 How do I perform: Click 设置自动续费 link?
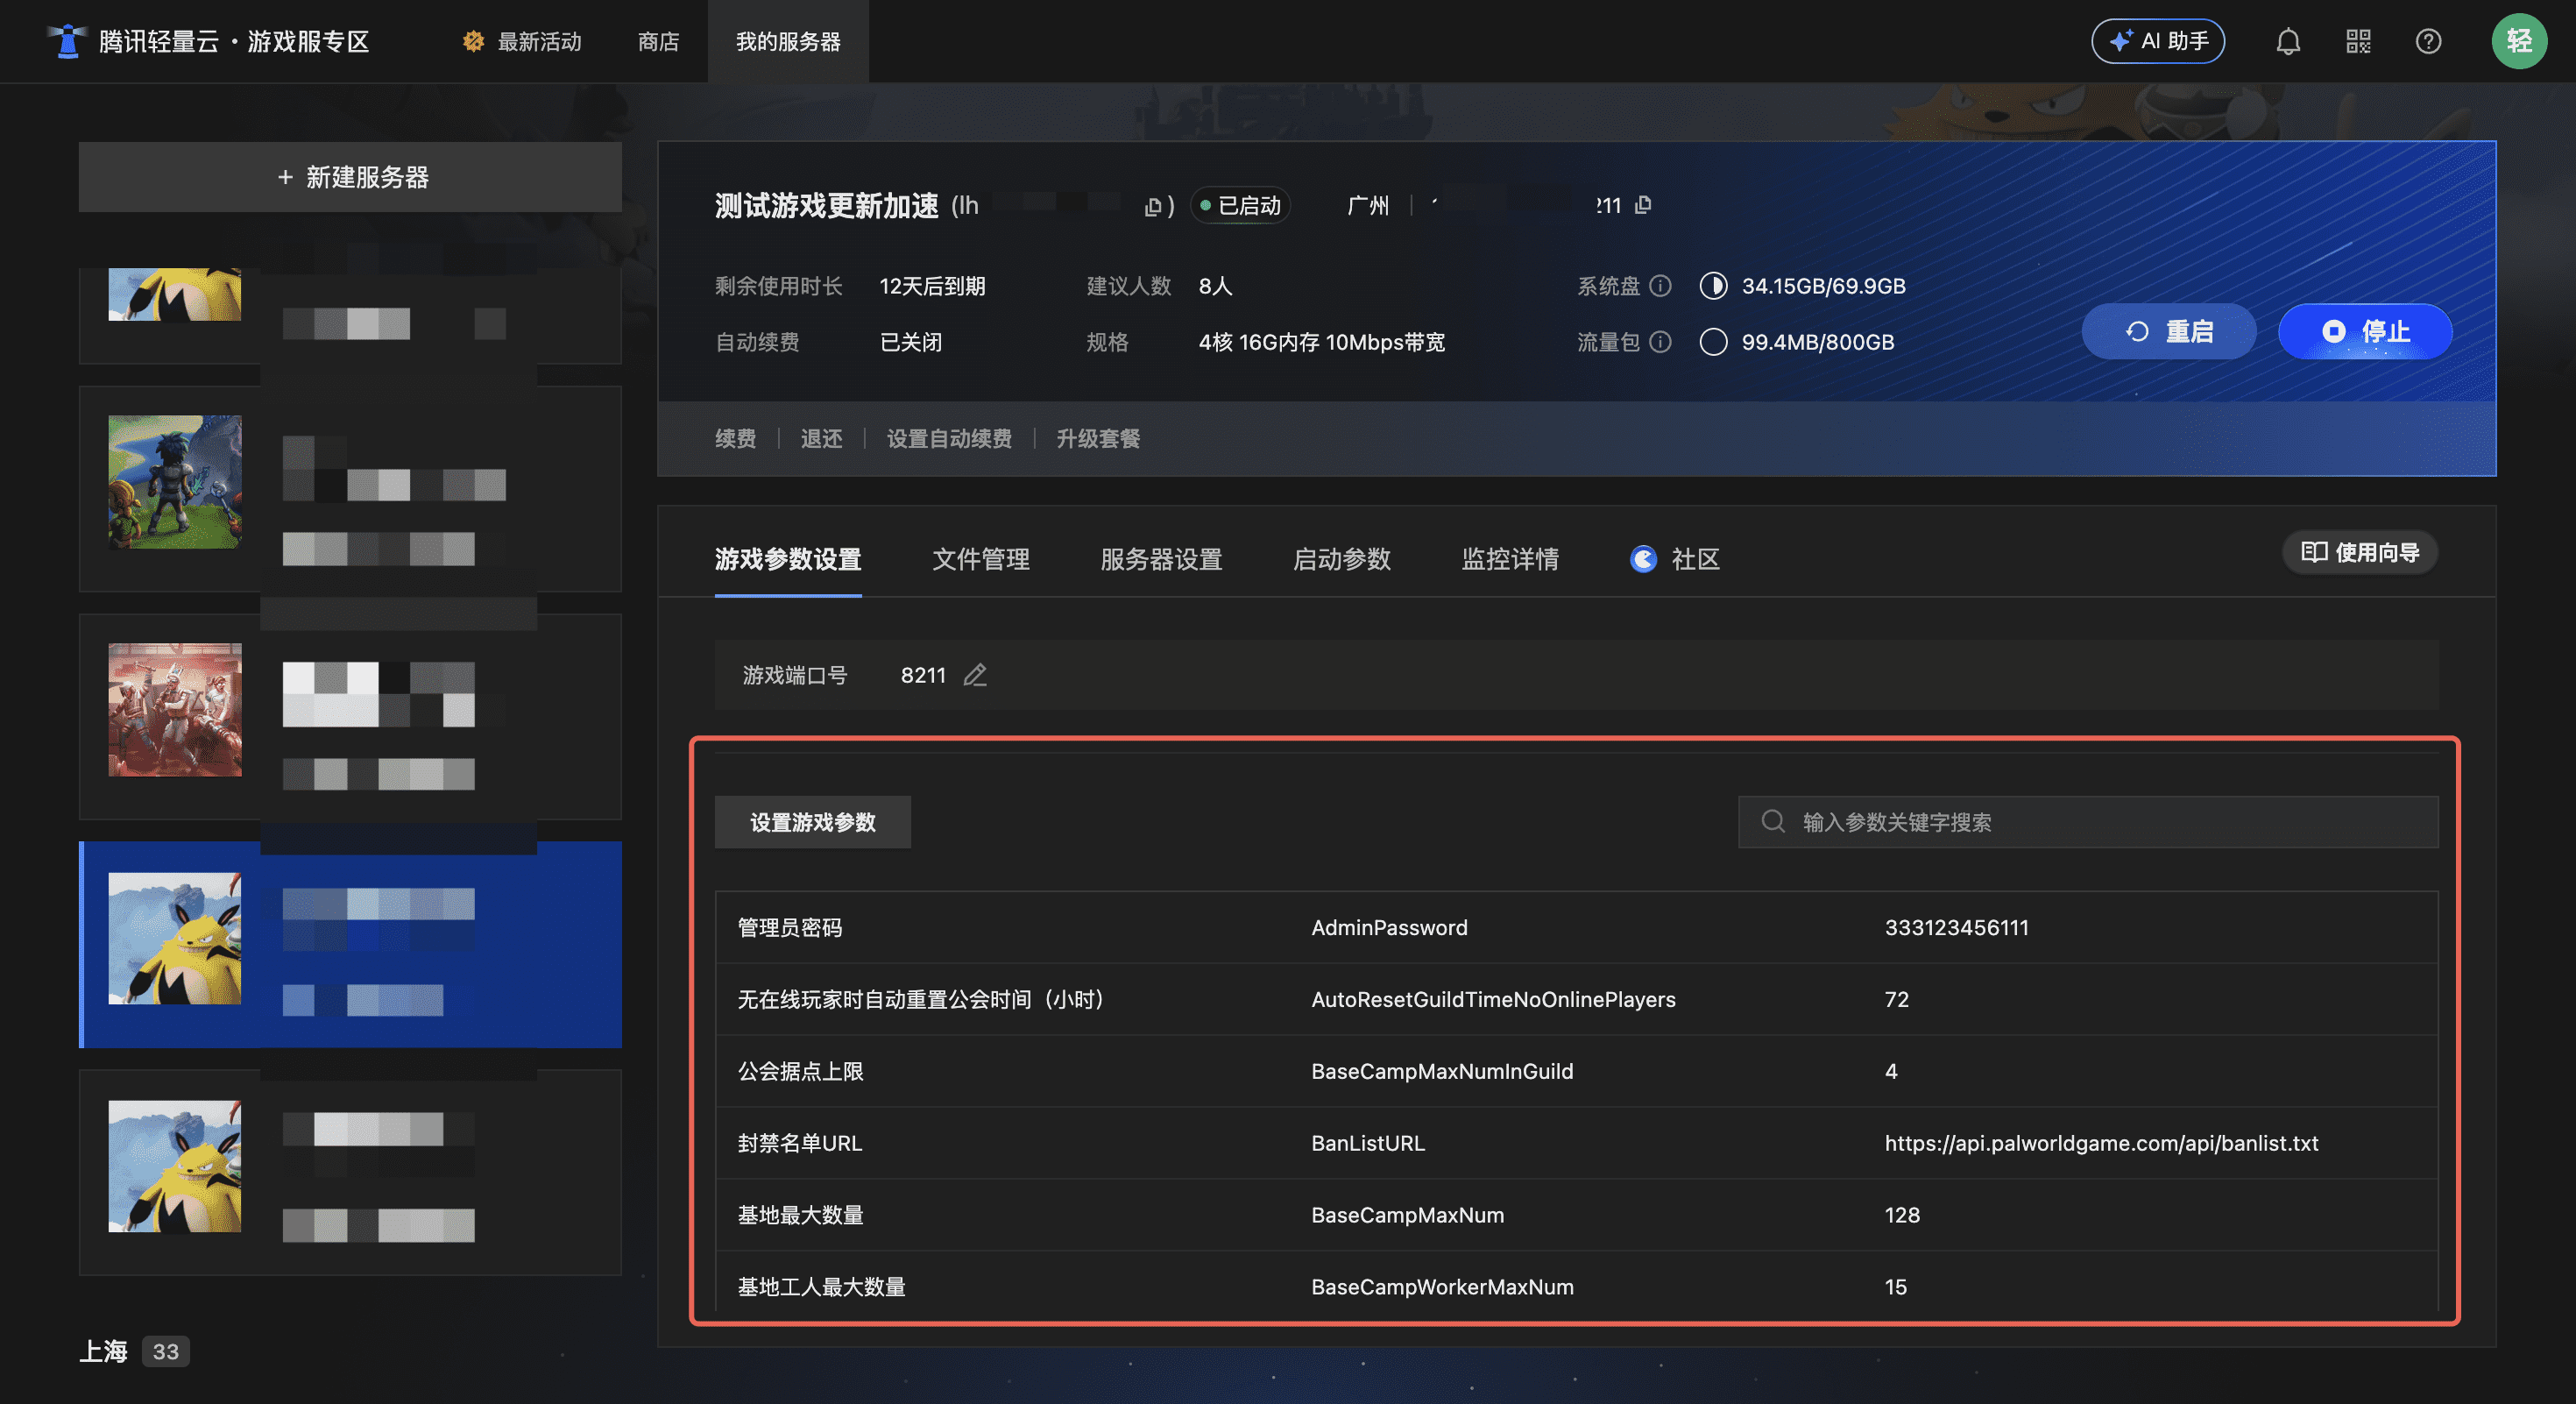pyautogui.click(x=948, y=438)
